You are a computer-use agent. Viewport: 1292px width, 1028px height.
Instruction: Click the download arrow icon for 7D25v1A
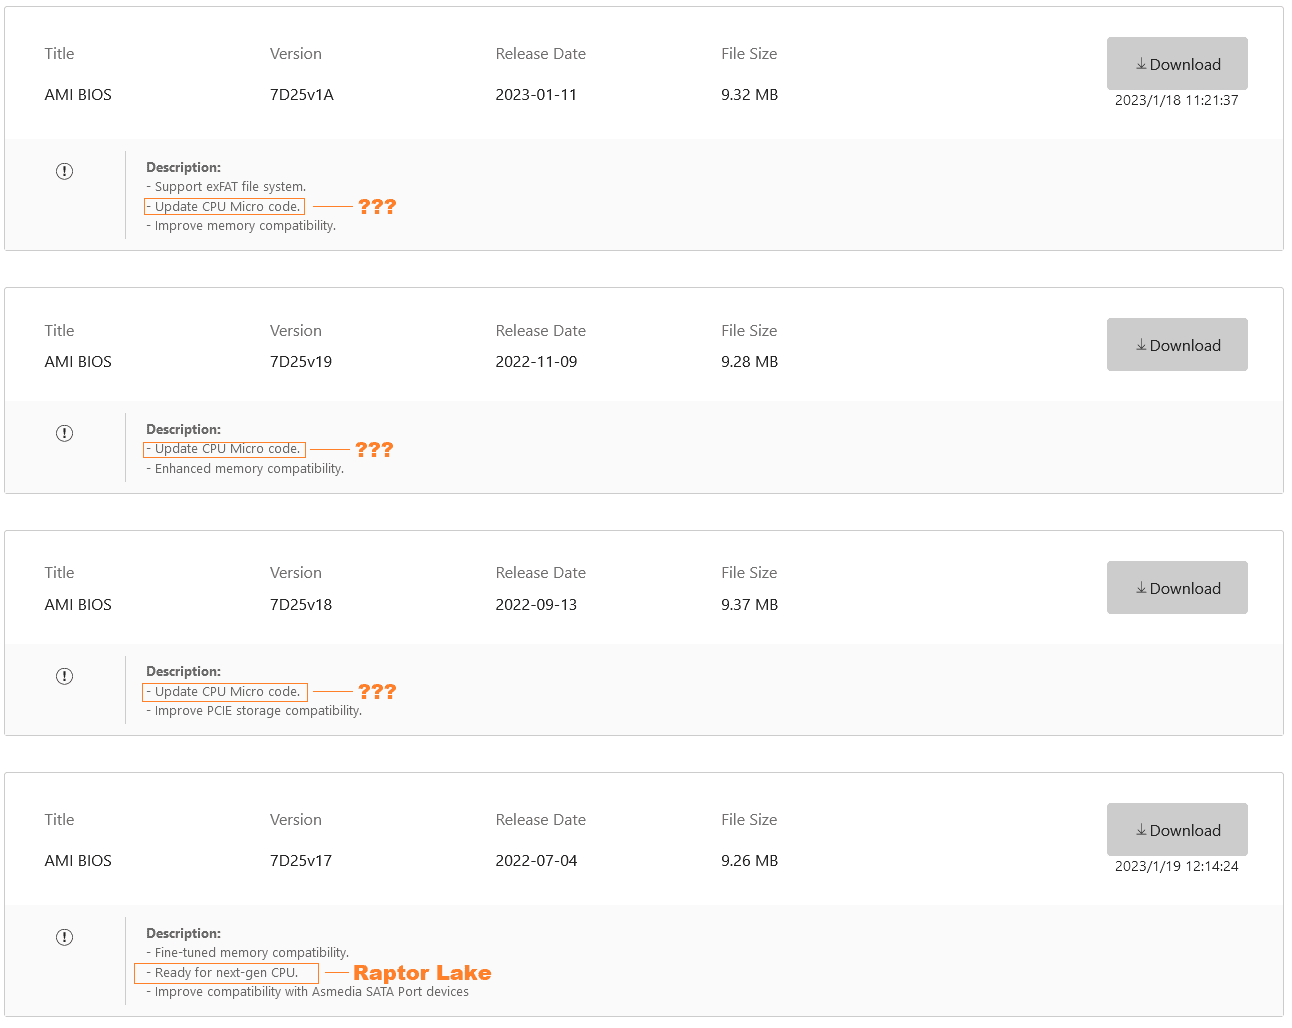point(1141,64)
